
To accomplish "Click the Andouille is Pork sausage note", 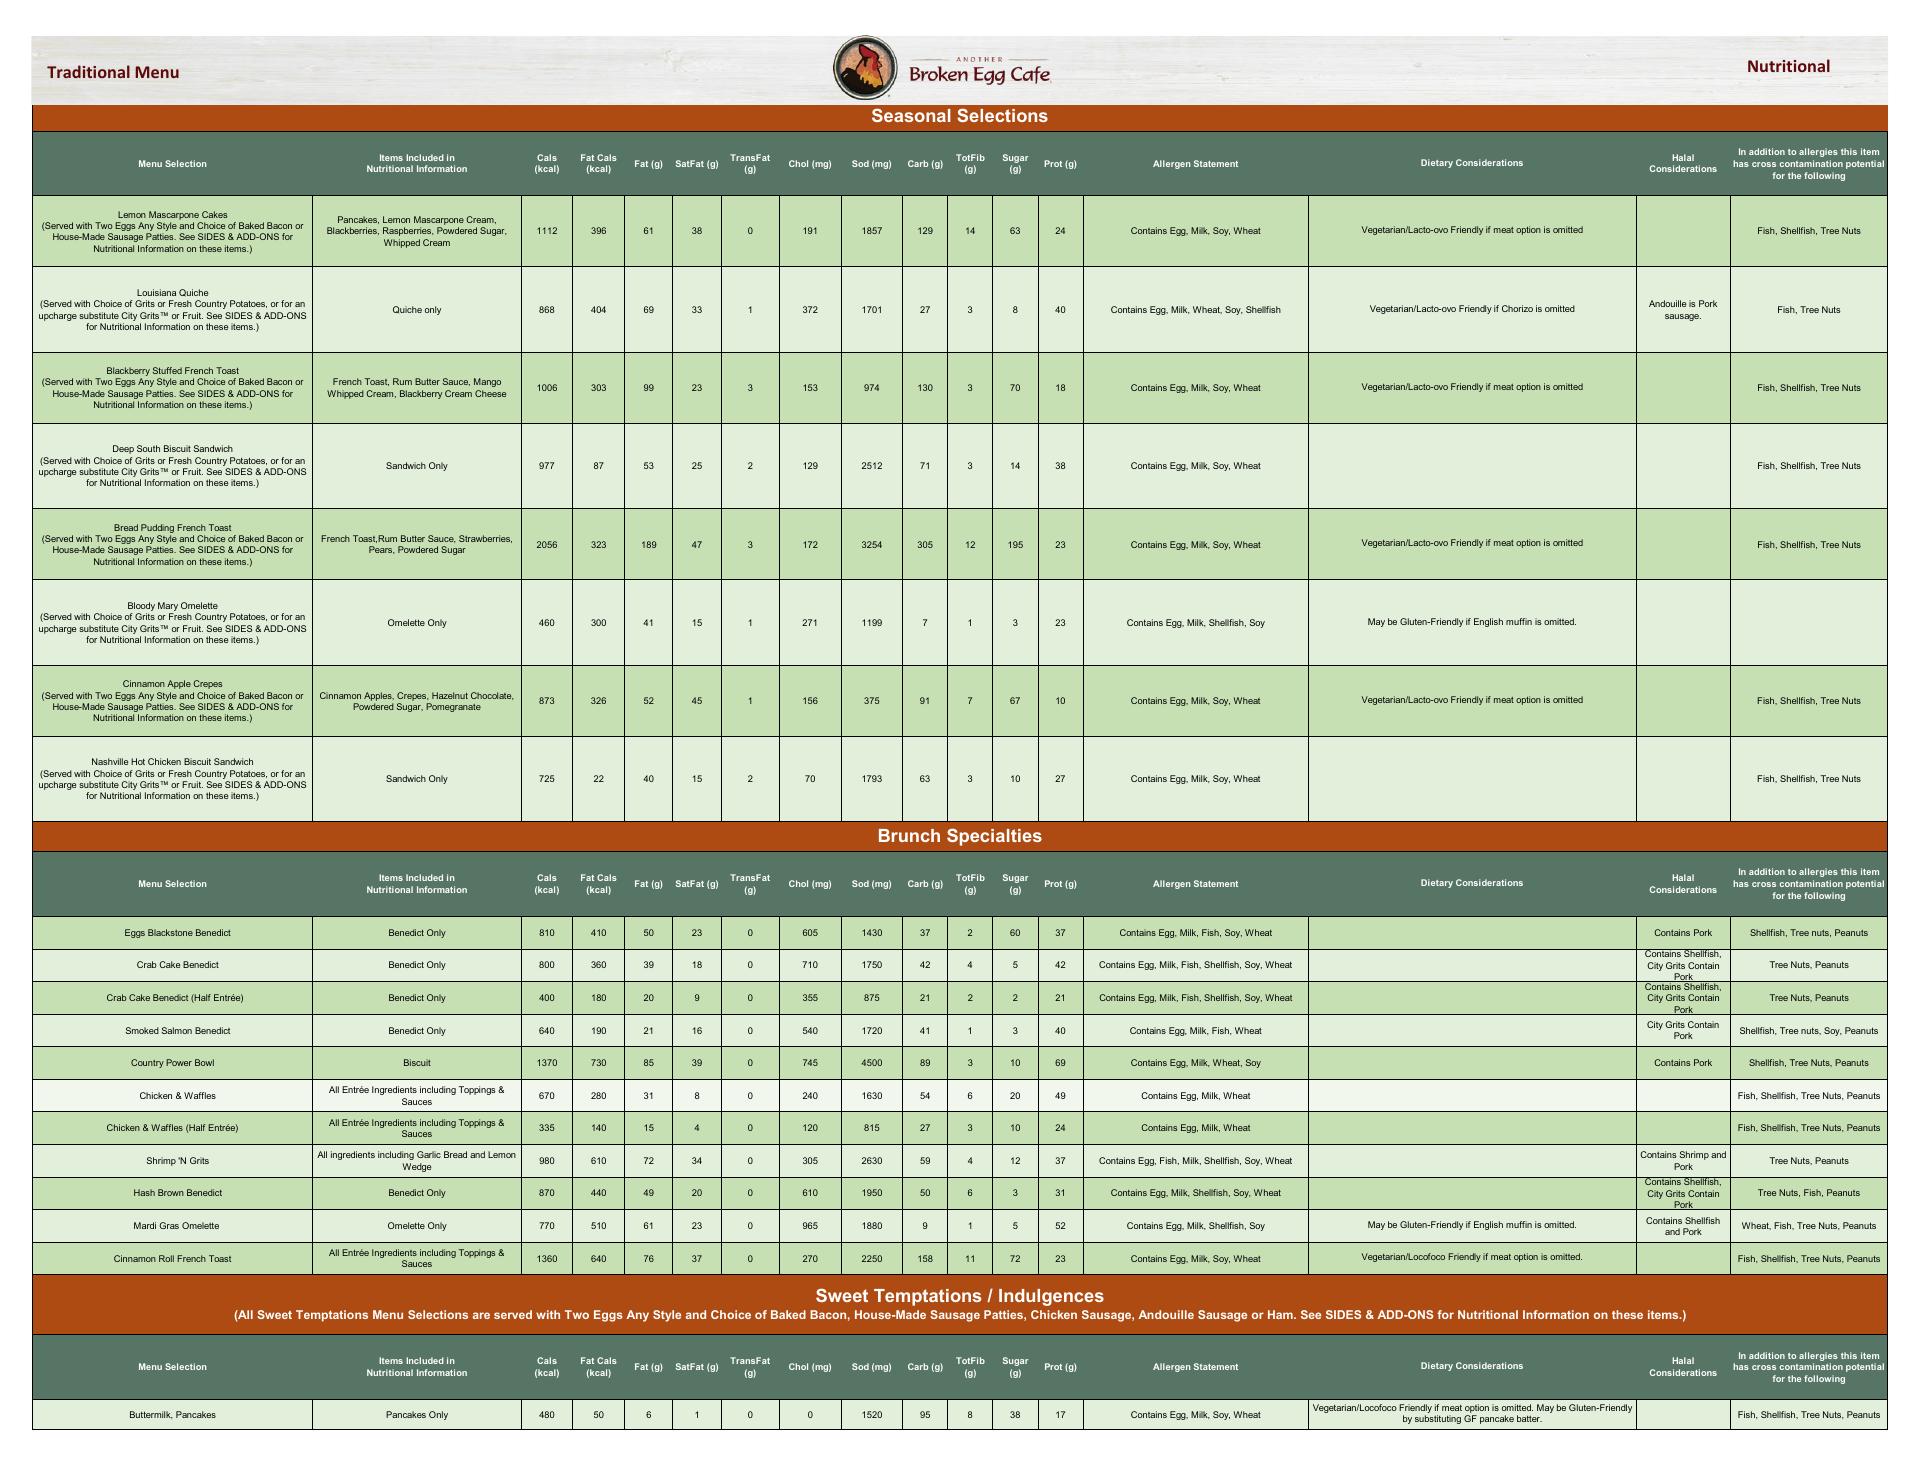I will point(1682,310).
